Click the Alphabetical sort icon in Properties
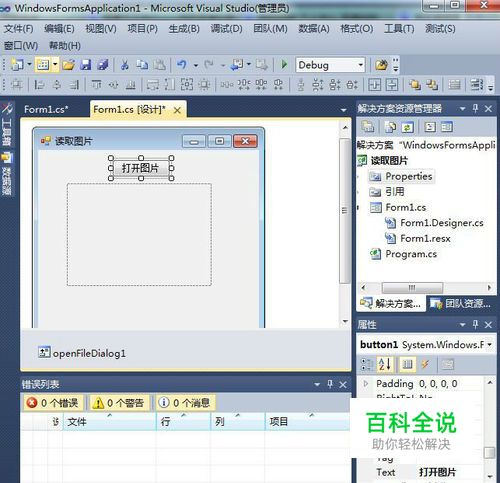The height and width of the screenshot is (483, 500). click(385, 364)
